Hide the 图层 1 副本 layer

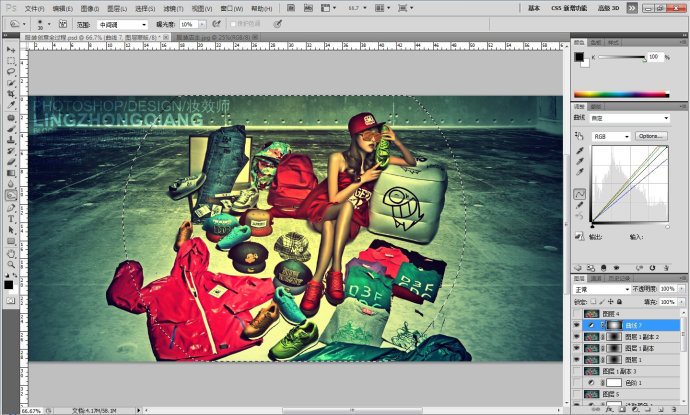[576, 348]
